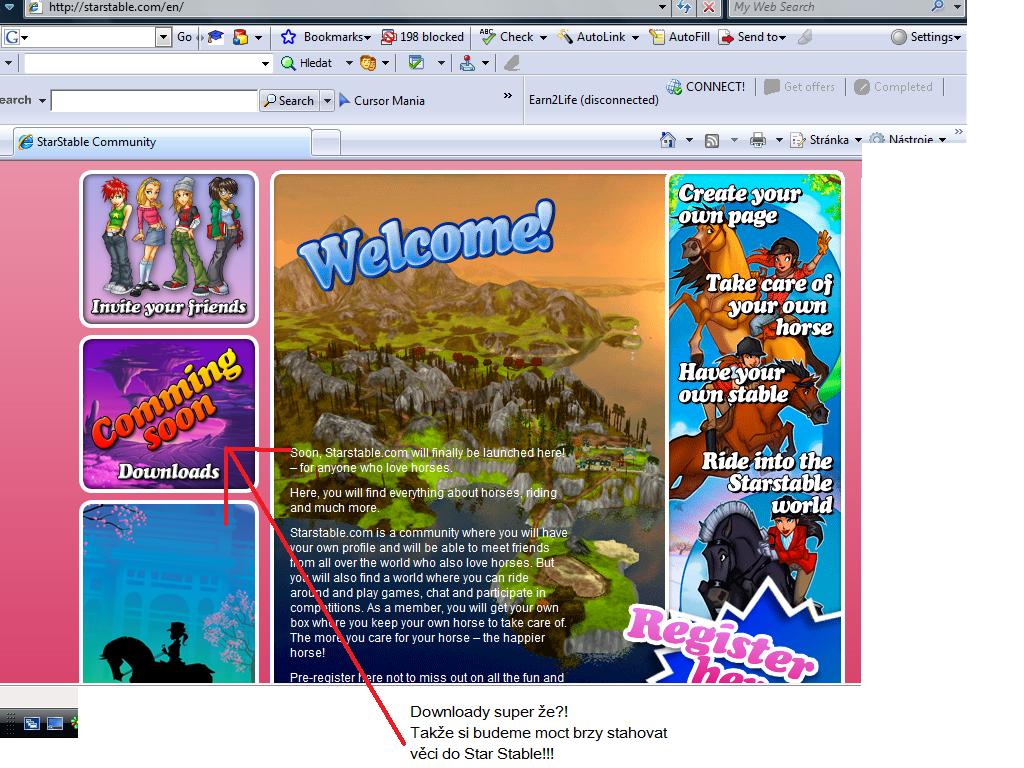
Task: Click the graduation cap toolbar icon
Action: click(x=216, y=37)
